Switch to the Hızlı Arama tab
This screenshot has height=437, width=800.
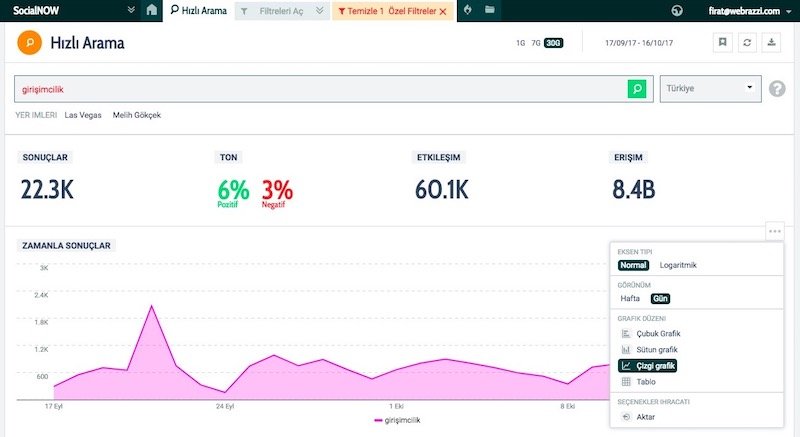point(199,10)
